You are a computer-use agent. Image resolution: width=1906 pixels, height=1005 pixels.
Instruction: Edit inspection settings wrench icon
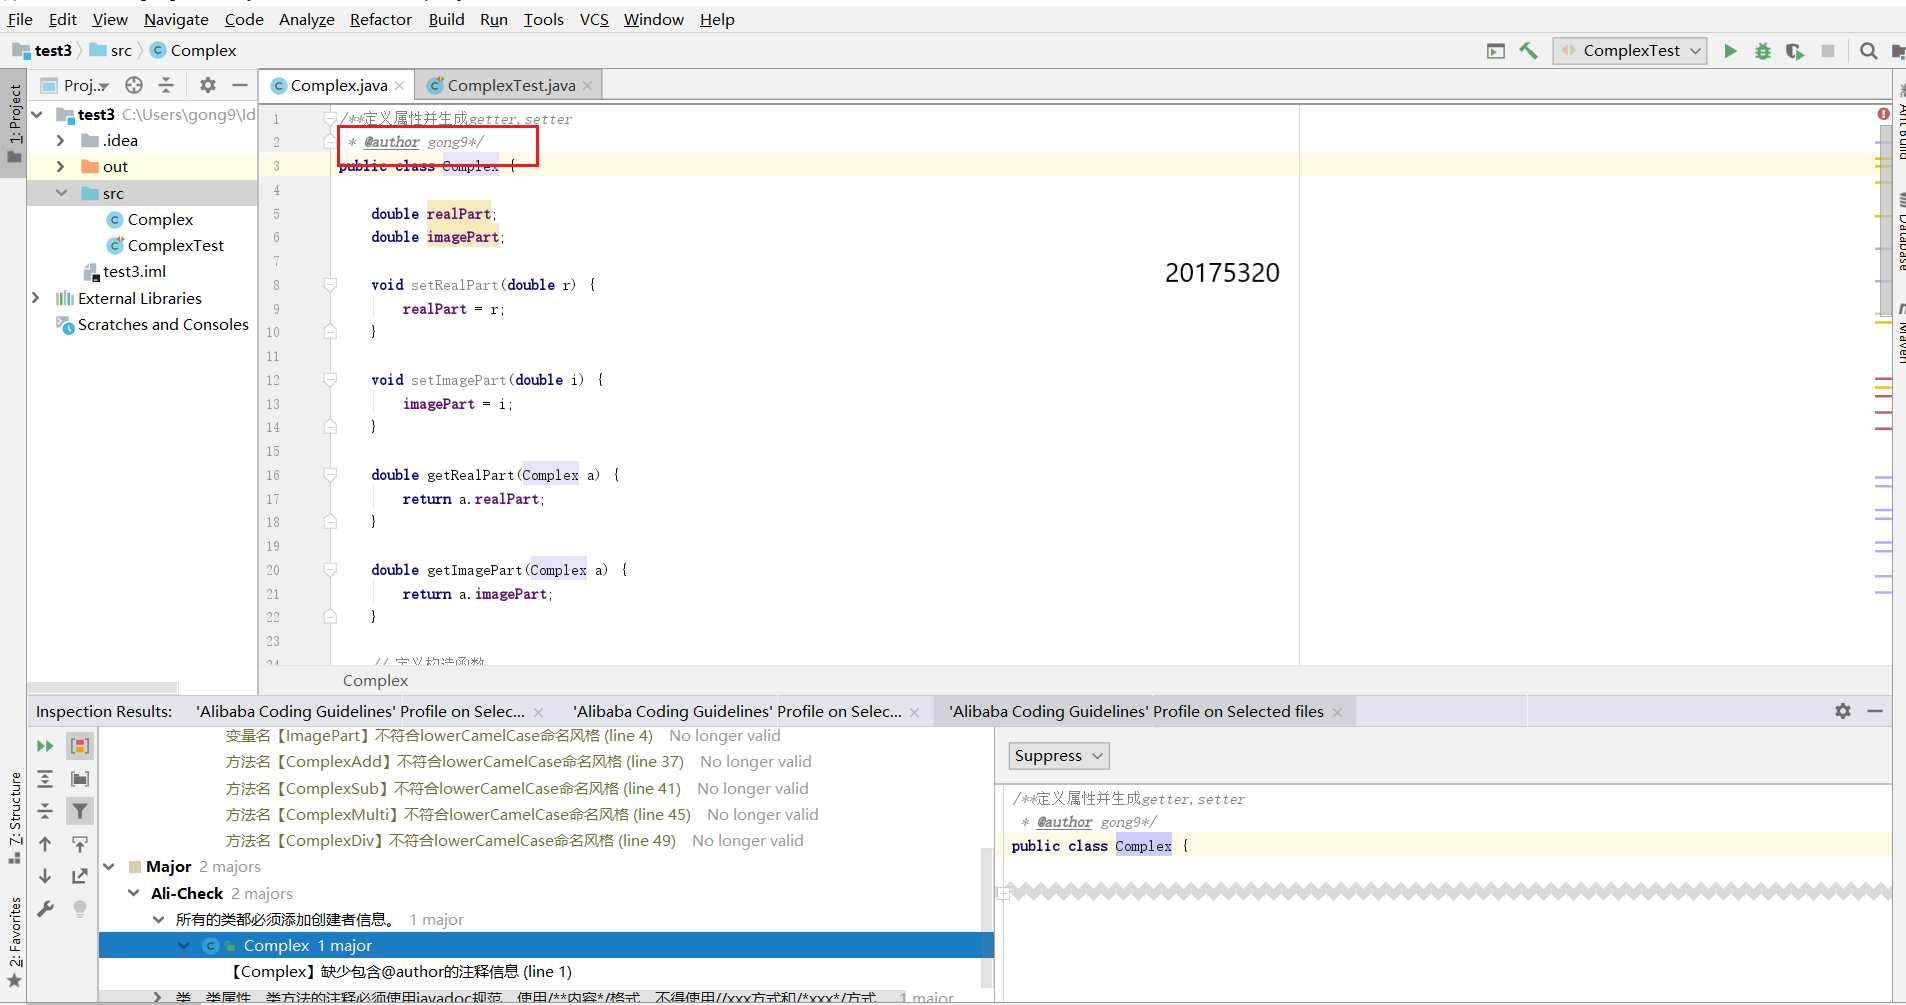coord(45,909)
